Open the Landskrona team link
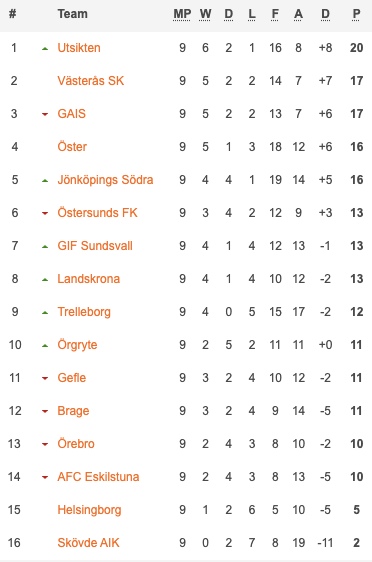This screenshot has height=562, width=372. click(x=89, y=278)
